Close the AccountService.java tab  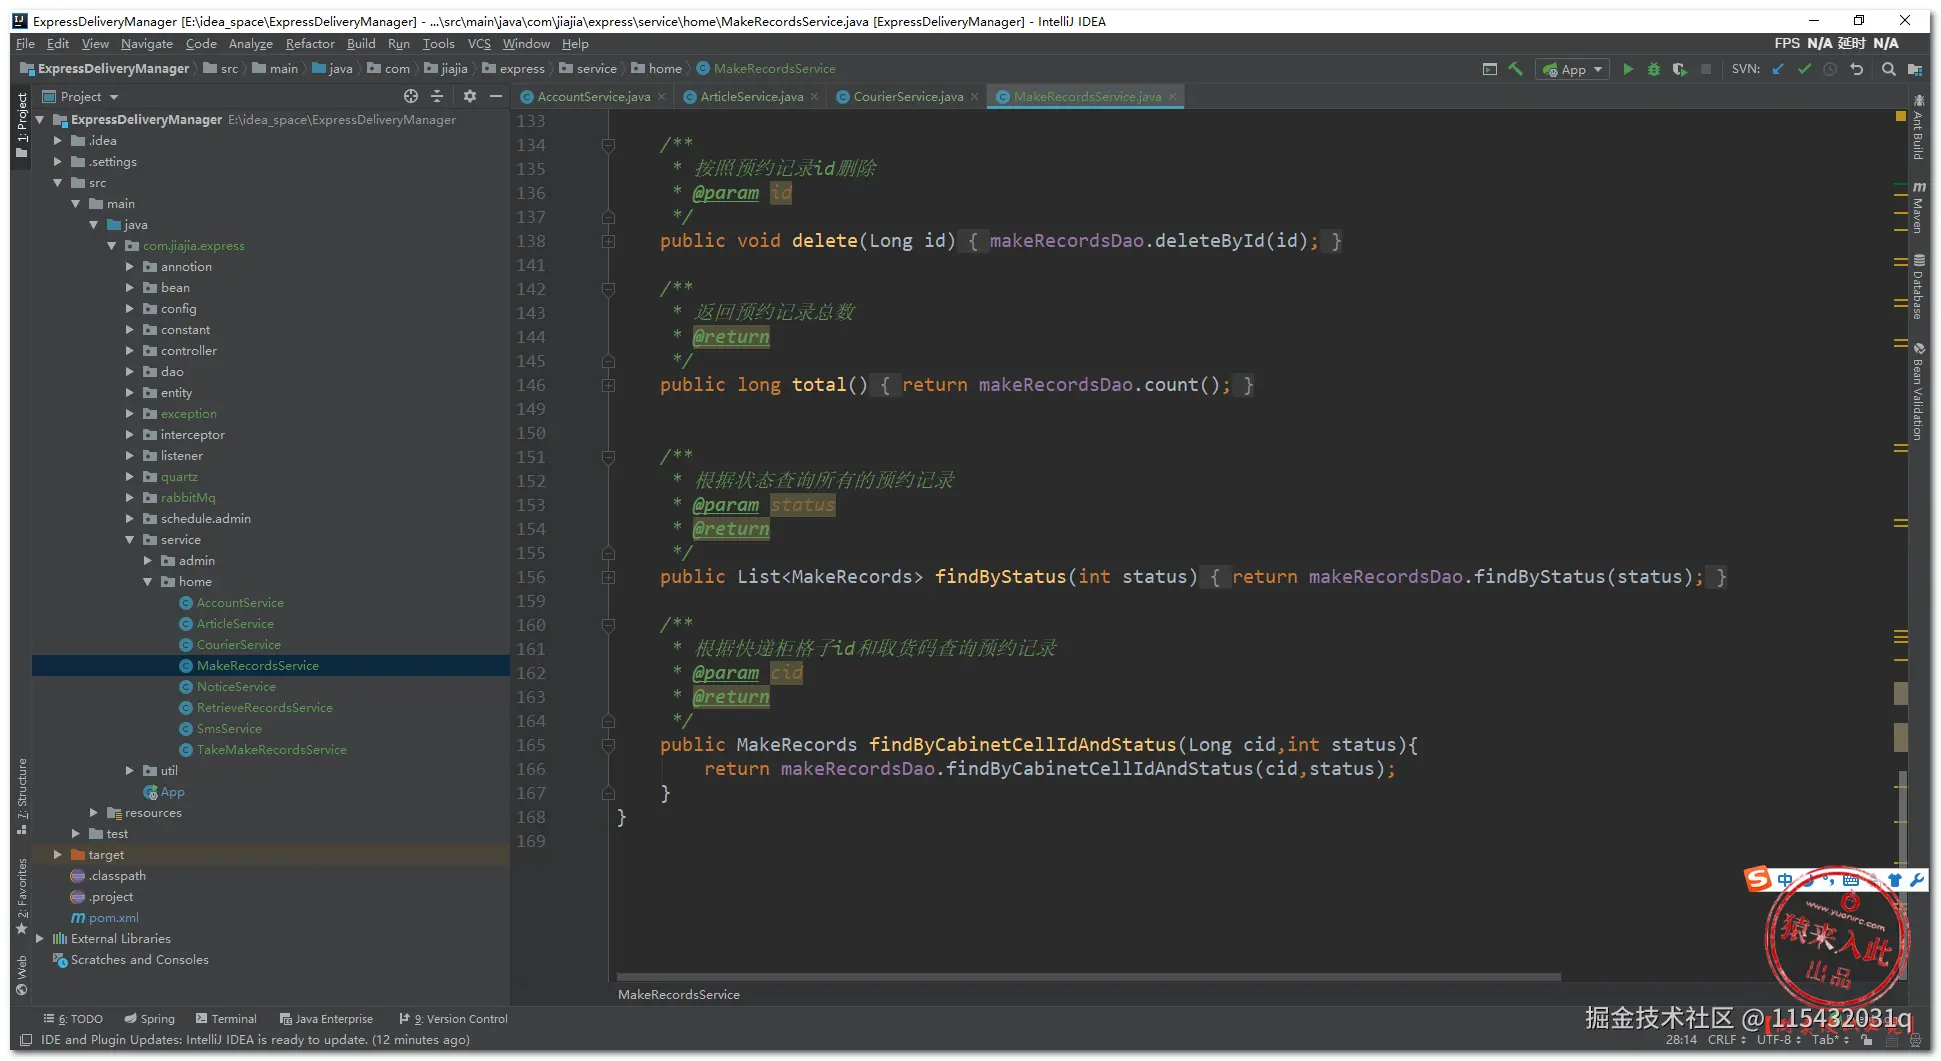click(662, 97)
